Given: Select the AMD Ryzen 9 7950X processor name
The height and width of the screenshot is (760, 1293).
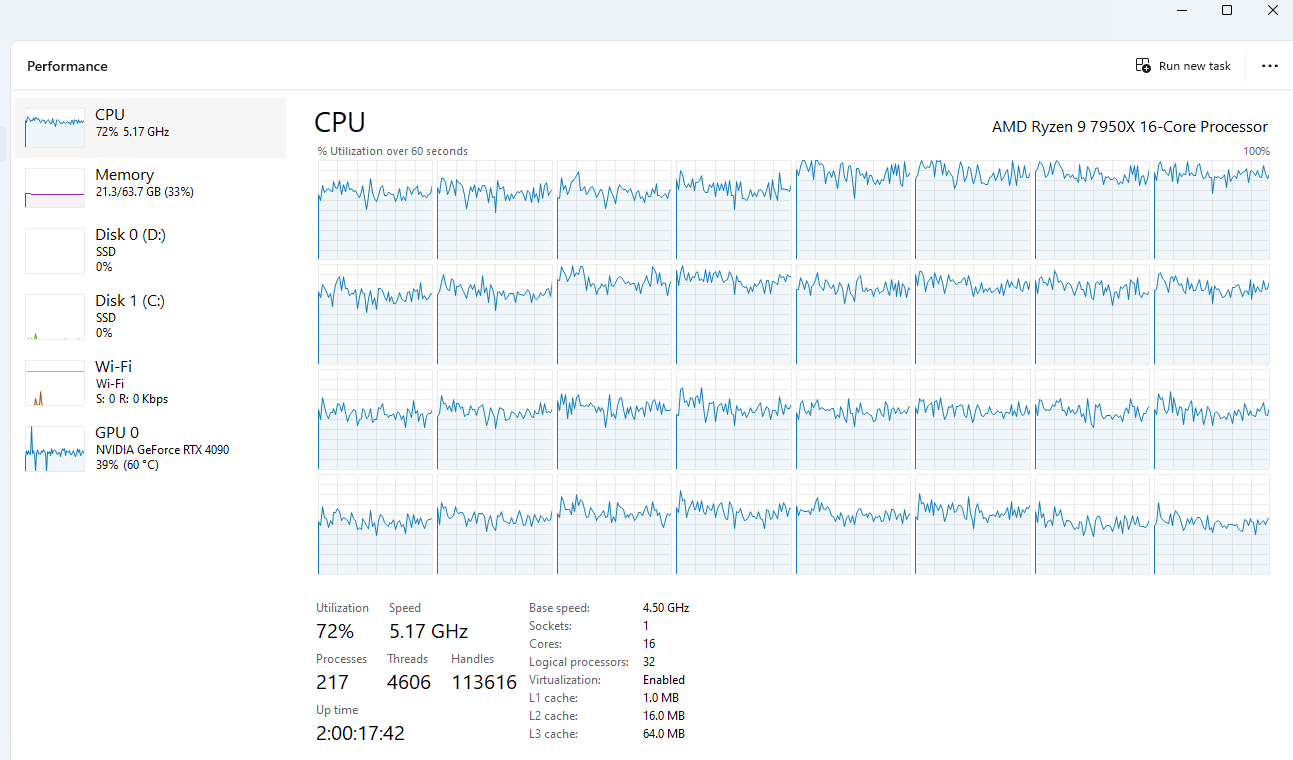Looking at the screenshot, I should click(1130, 127).
